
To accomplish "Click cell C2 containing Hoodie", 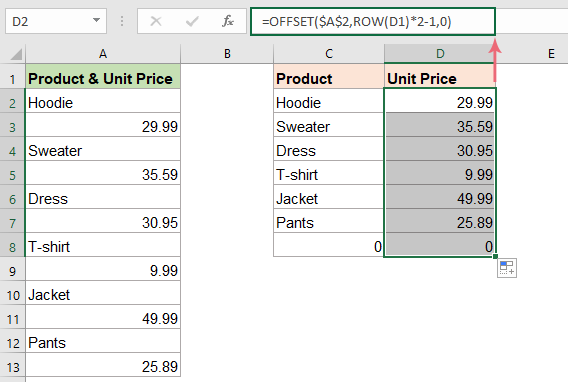I will click(329, 101).
